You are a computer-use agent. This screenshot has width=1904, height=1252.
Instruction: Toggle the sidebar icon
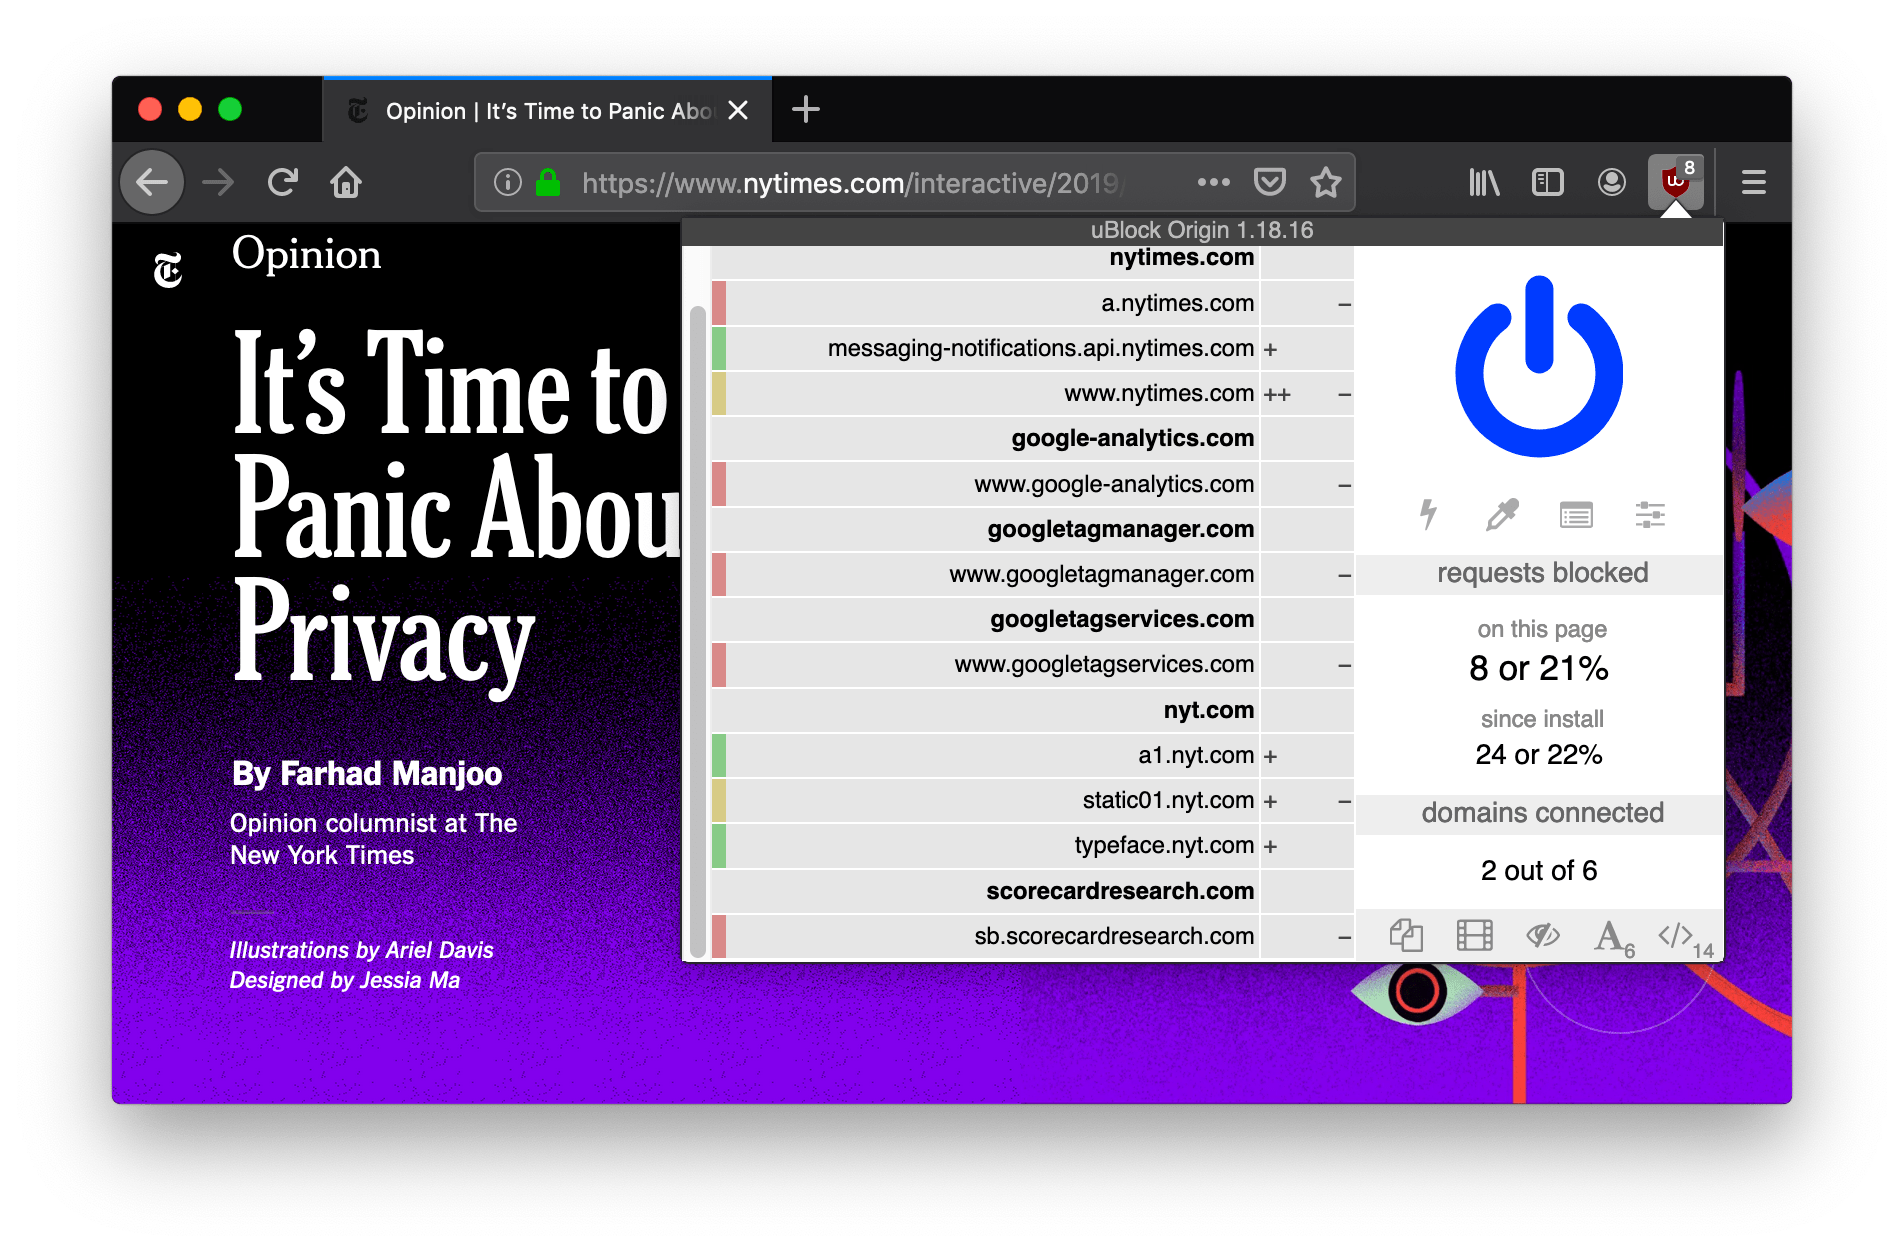(x=1547, y=182)
